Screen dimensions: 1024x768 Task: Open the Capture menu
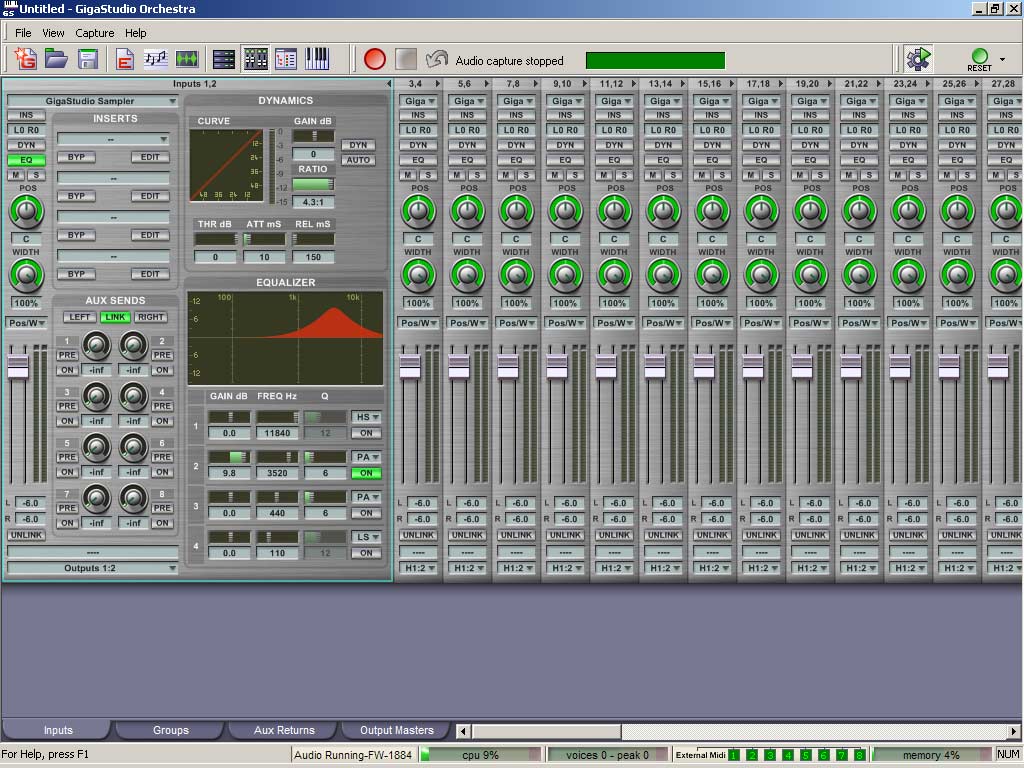(94, 32)
